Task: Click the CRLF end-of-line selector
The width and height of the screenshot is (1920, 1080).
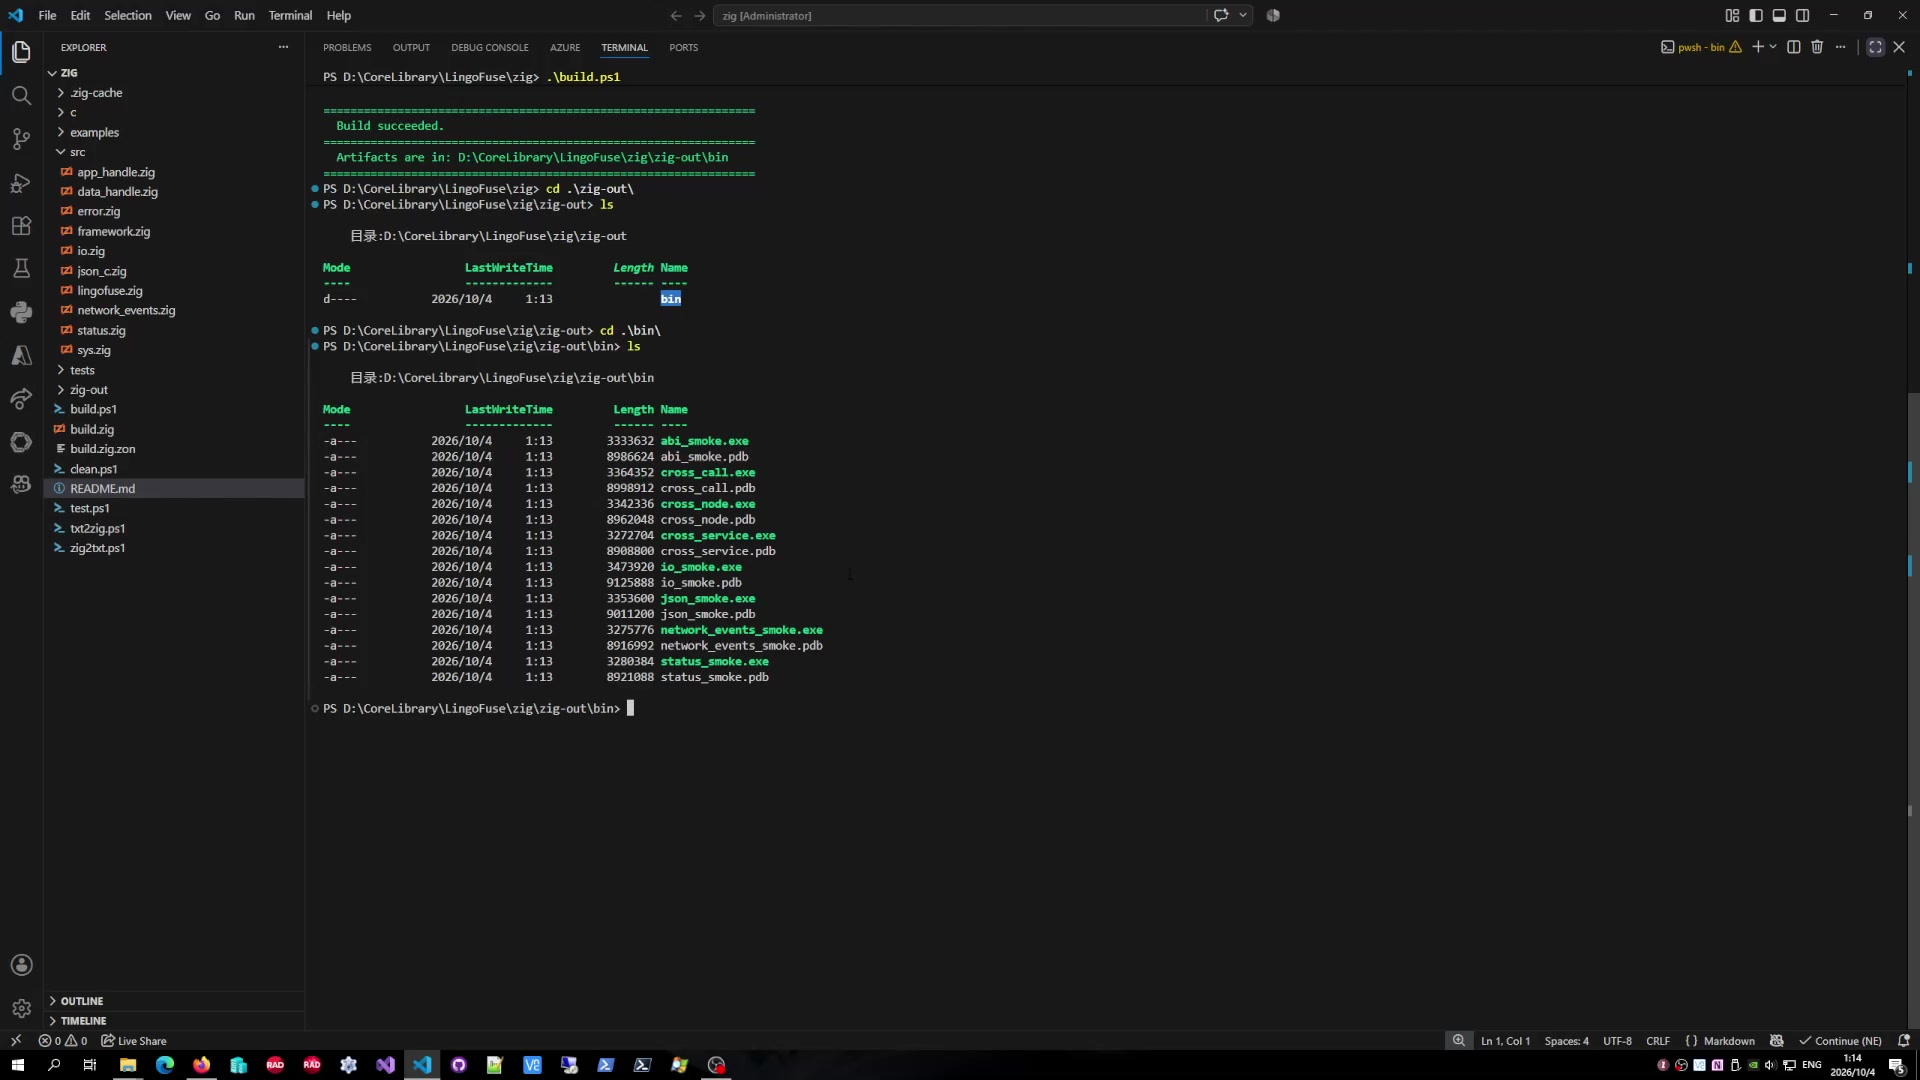Action: pos(1658,1041)
